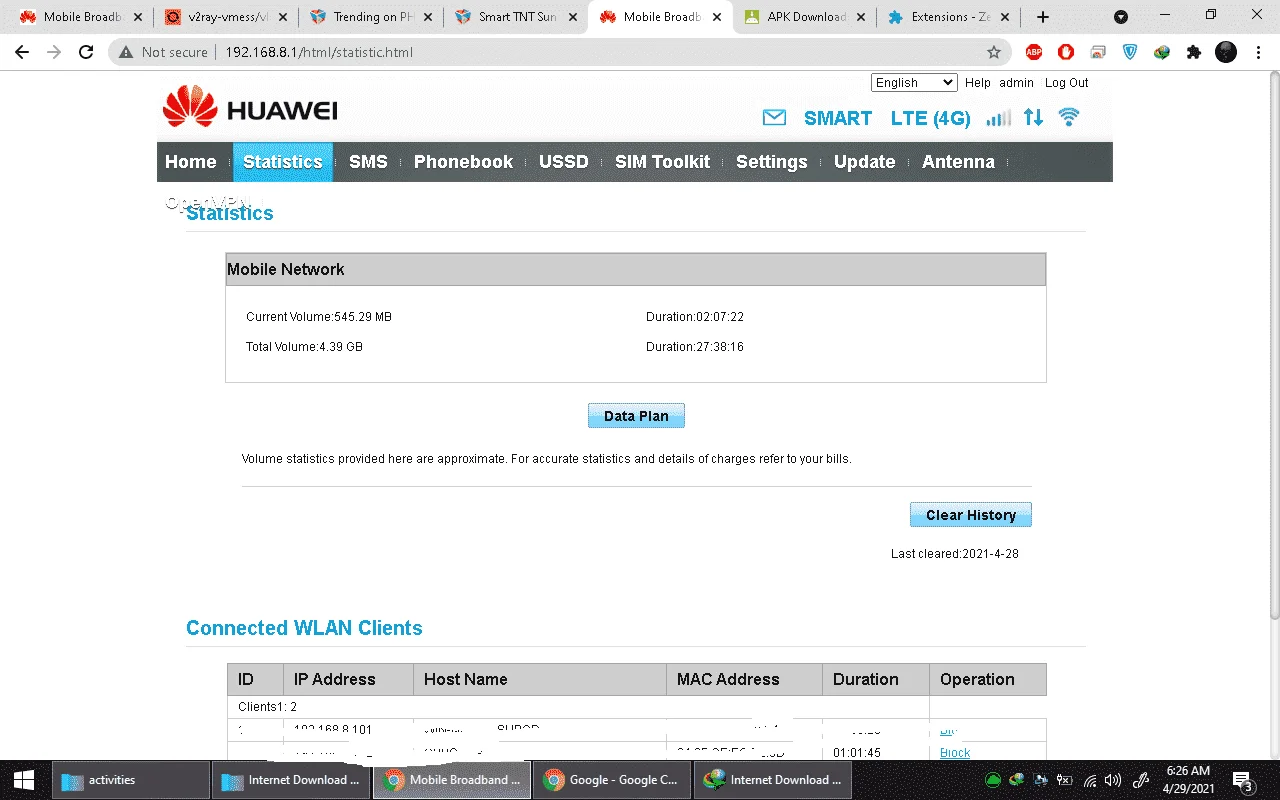Viewport: 1280px width, 800px height.
Task: Open the Chrome tab search dropdown arrow
Action: tap(1121, 17)
